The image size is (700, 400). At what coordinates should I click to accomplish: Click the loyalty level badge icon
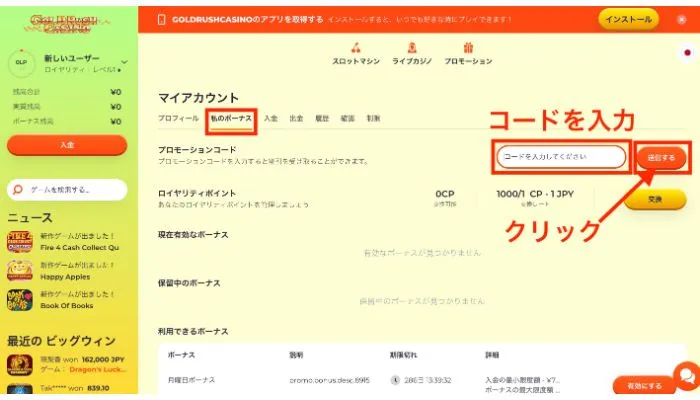(x=20, y=63)
